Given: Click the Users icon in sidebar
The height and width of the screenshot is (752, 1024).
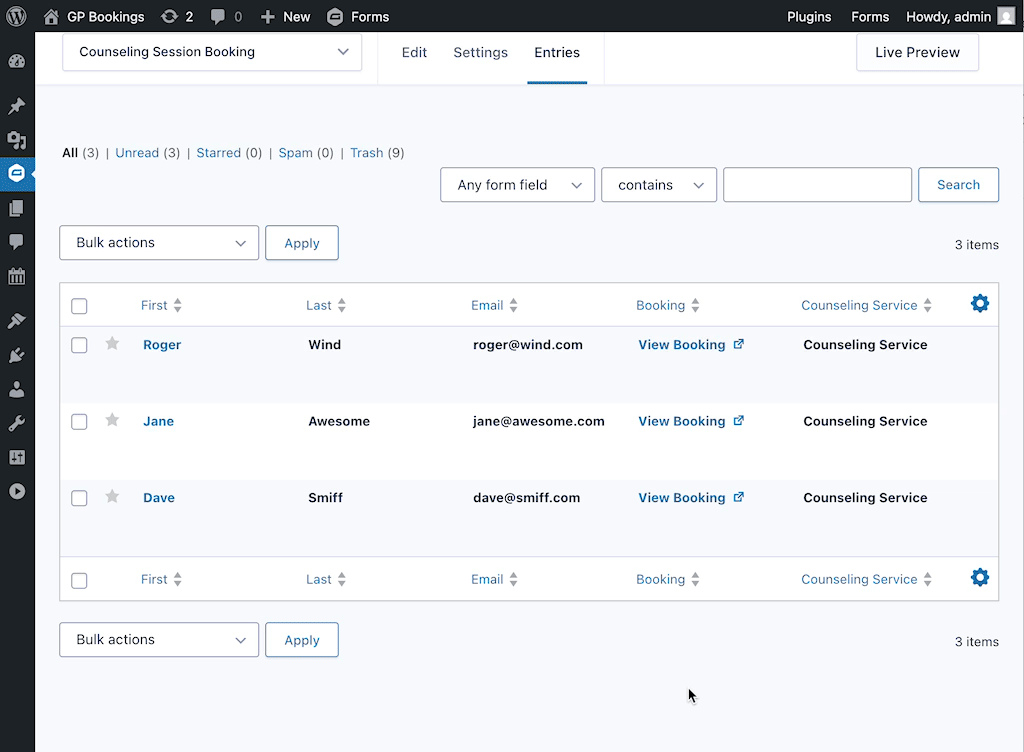Looking at the screenshot, I should click(x=17, y=389).
